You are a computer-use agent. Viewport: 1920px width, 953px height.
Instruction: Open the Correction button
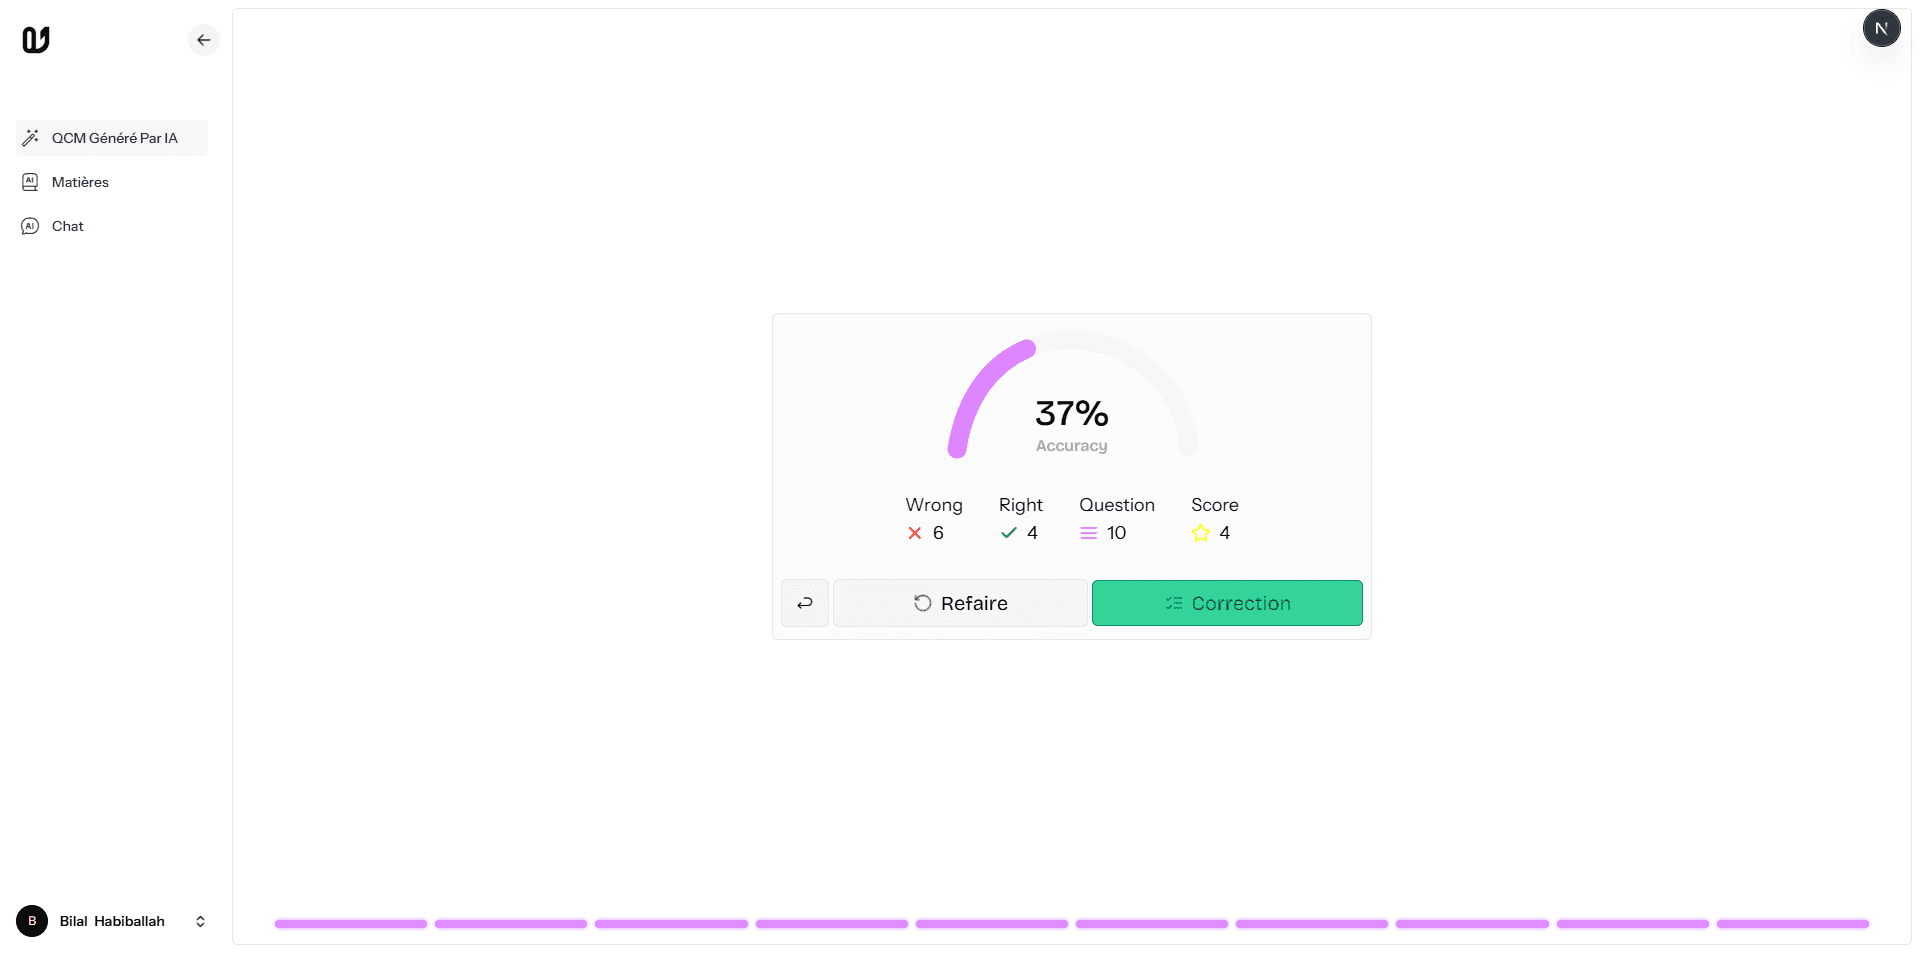pyautogui.click(x=1227, y=603)
